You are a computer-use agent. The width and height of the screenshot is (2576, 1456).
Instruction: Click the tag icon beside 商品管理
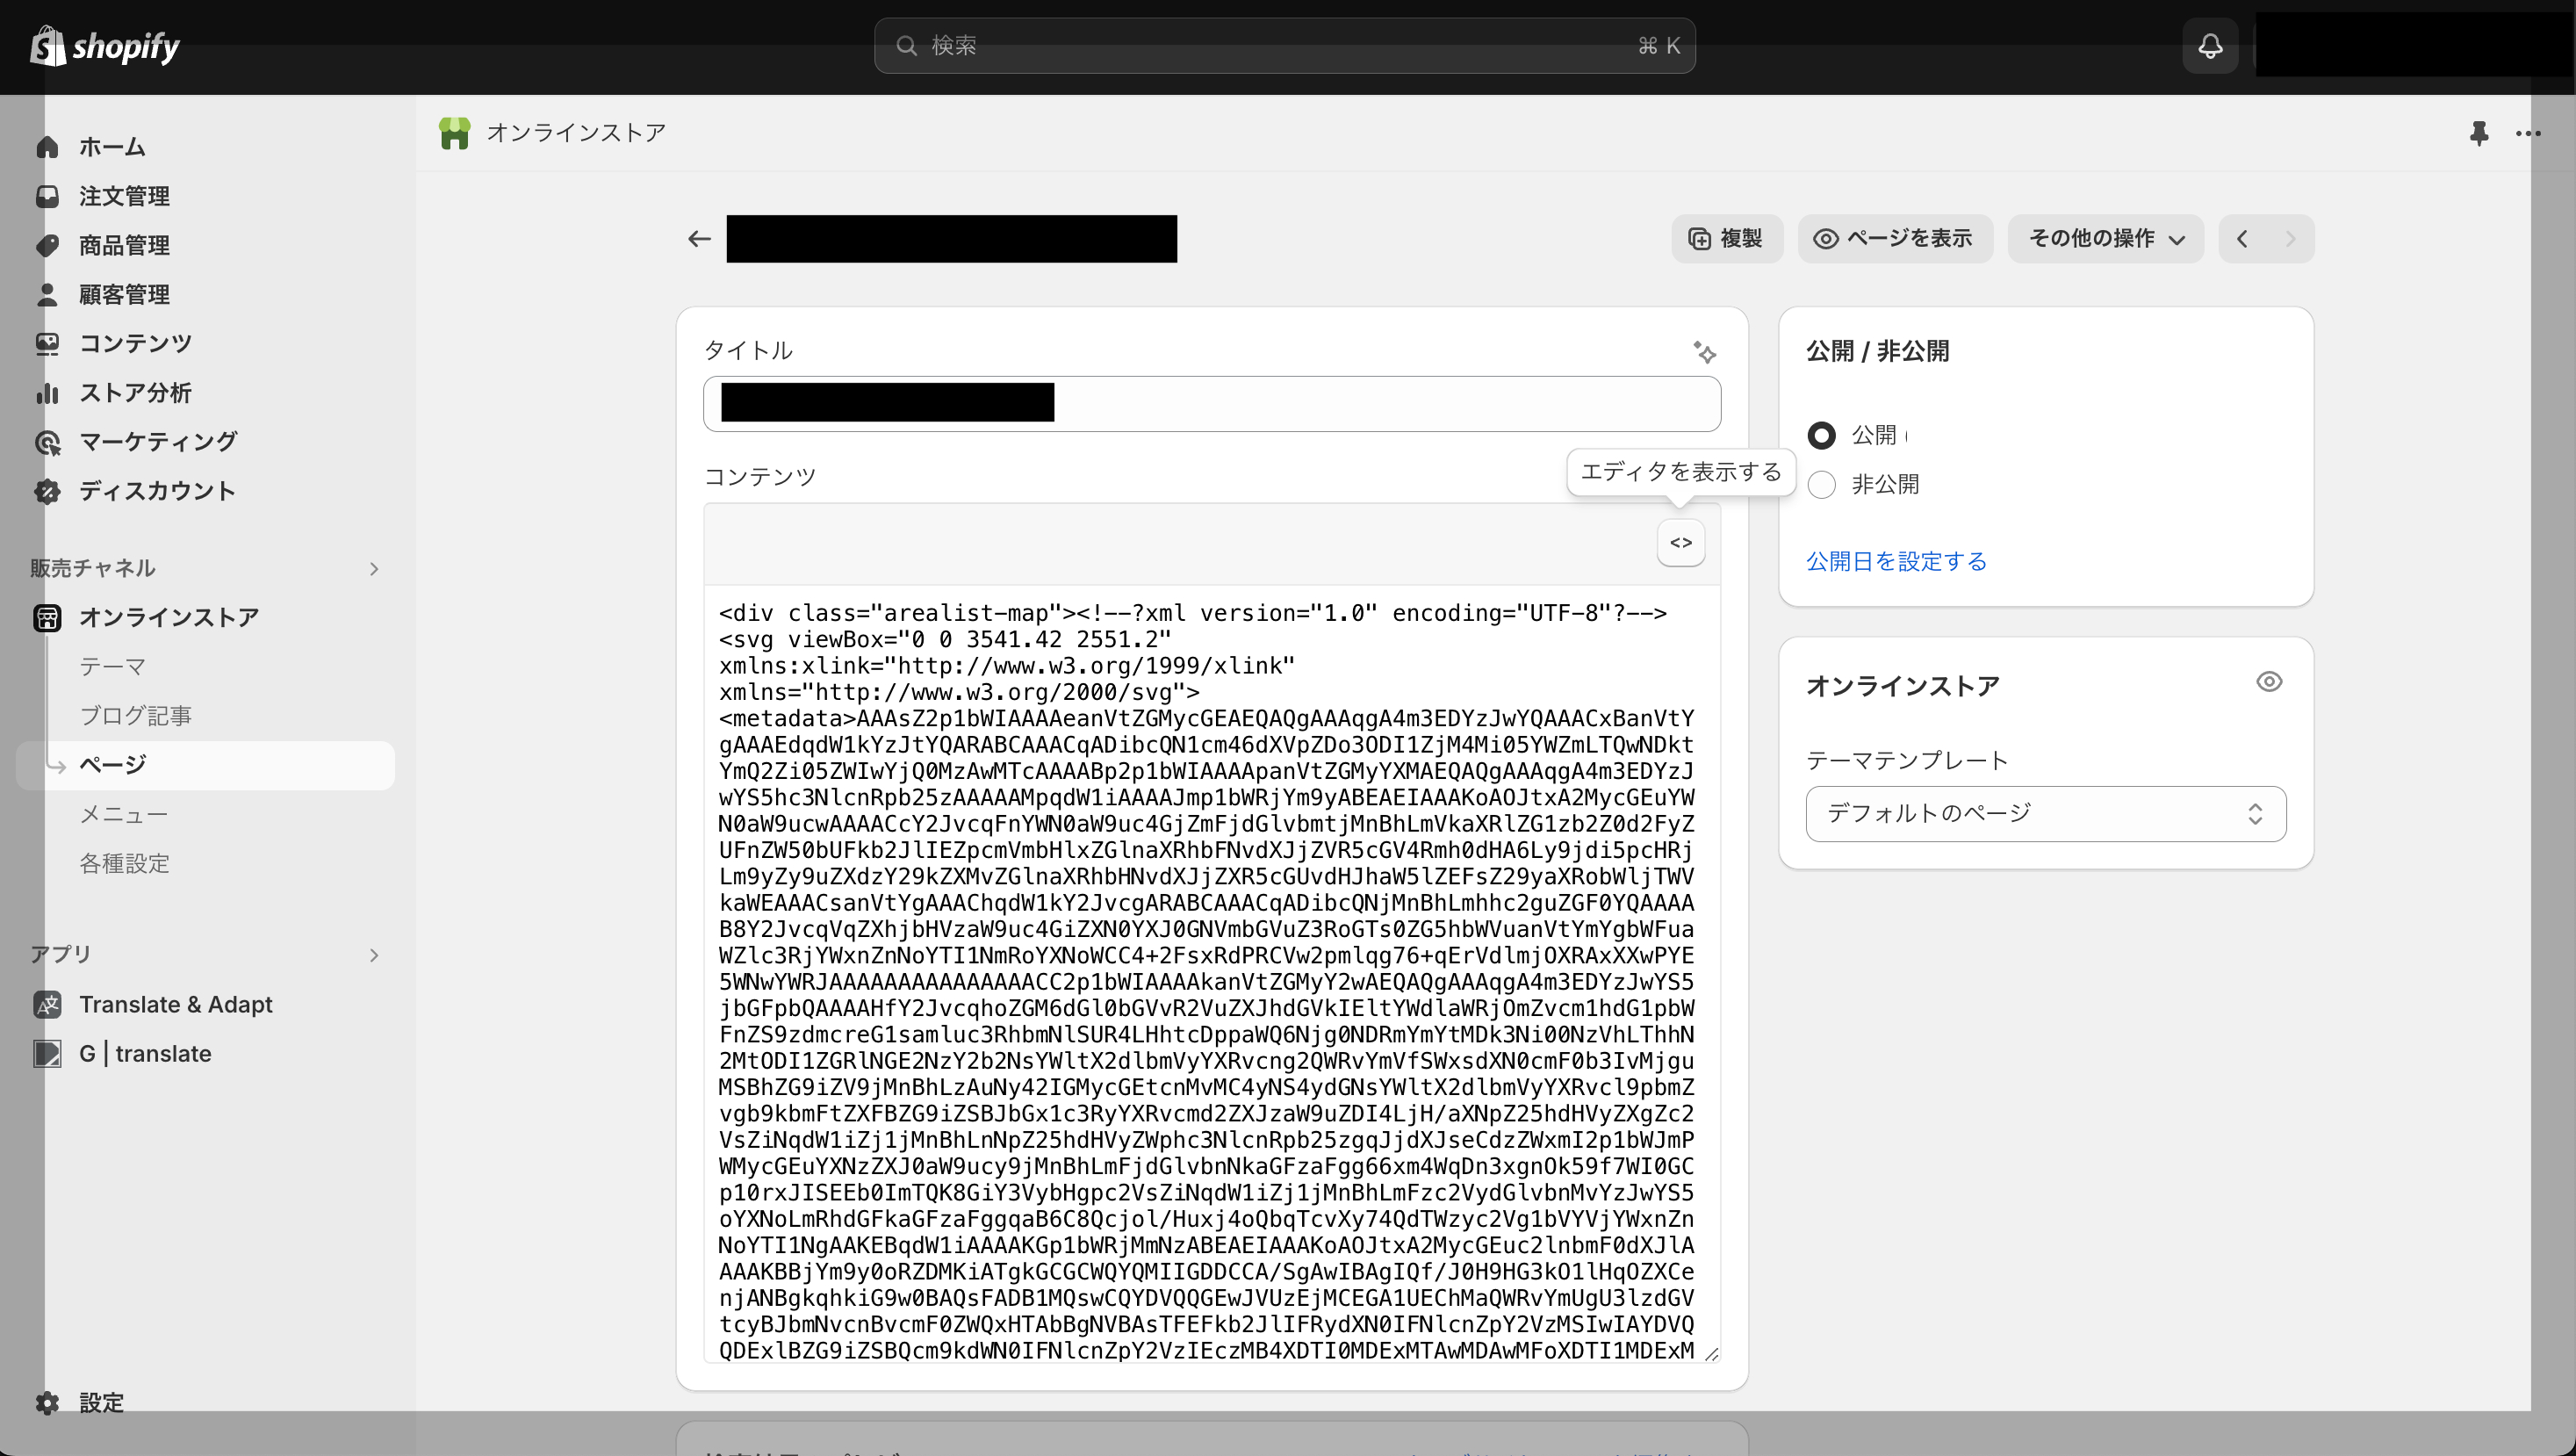(47, 245)
